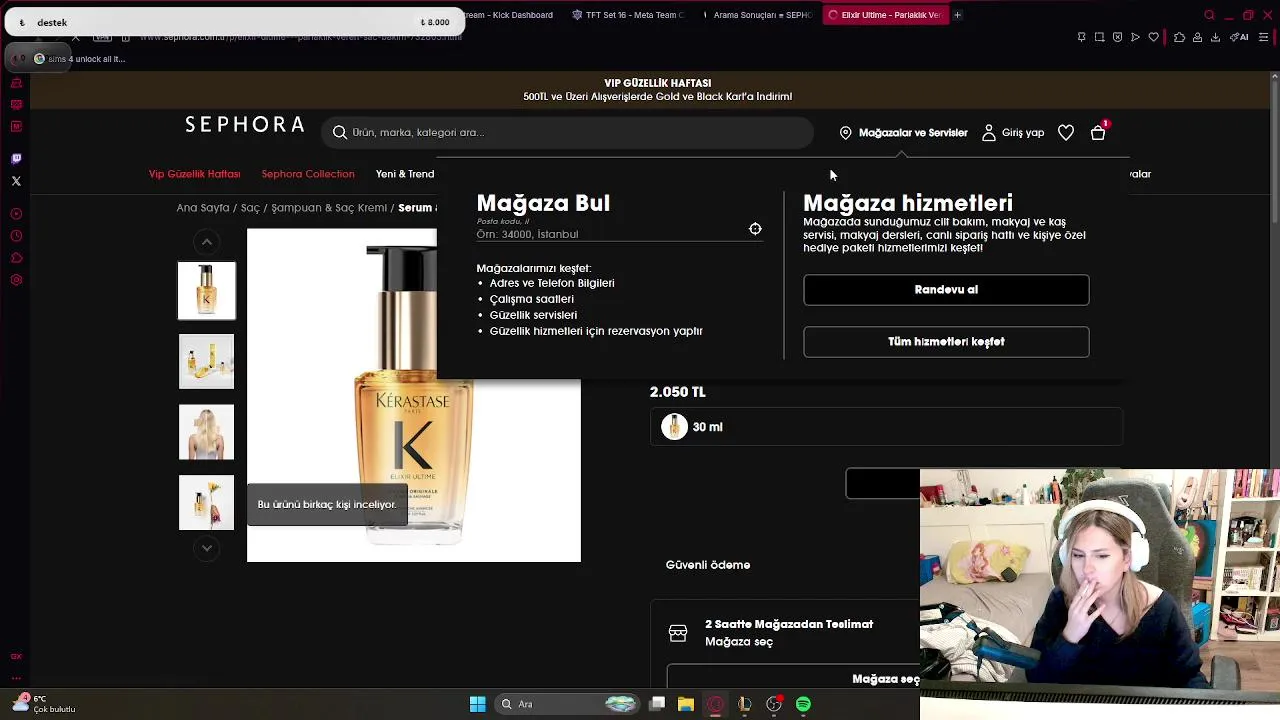Click the location pin icon beside Mağazalar ve Servisler

click(845, 132)
